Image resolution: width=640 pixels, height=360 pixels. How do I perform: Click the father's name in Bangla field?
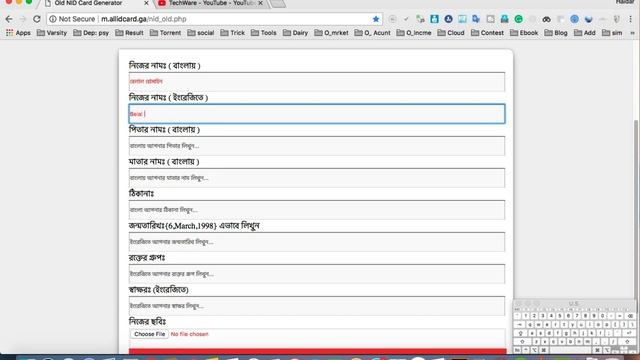[317, 146]
